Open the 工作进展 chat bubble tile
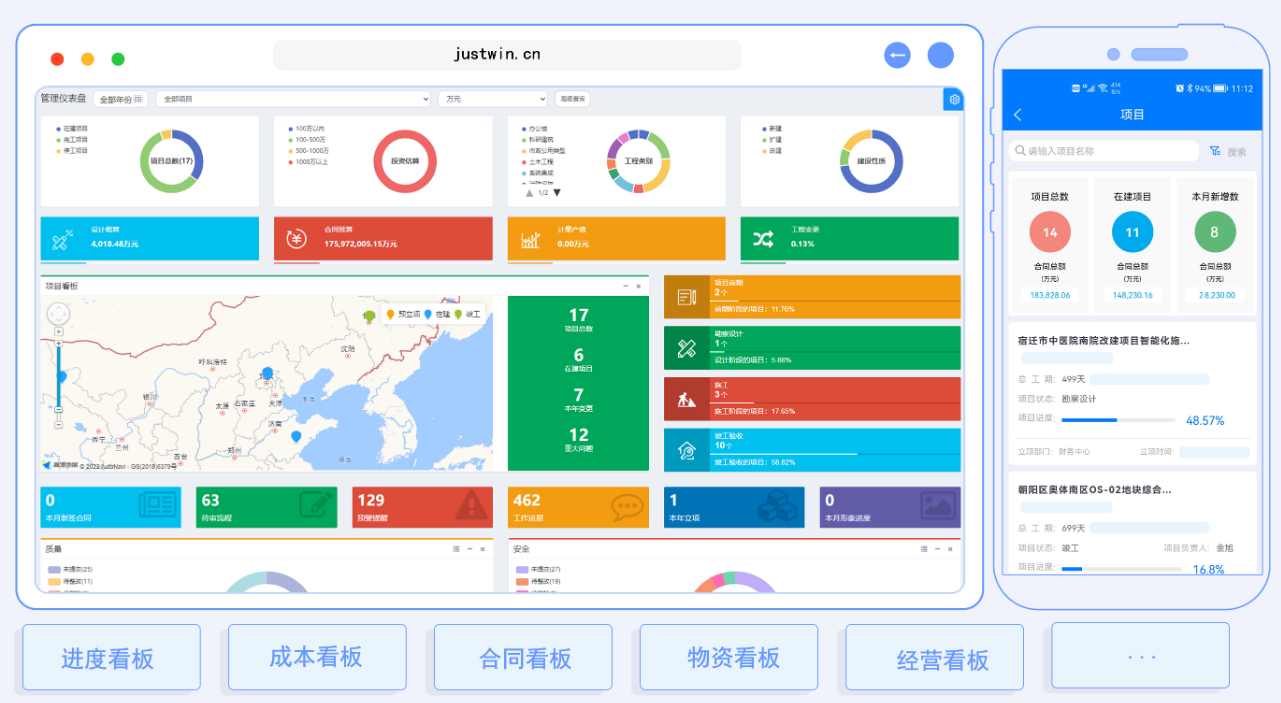This screenshot has width=1281, height=703. point(577,507)
